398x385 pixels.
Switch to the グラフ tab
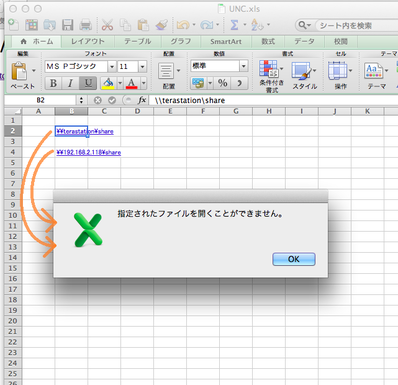[181, 41]
